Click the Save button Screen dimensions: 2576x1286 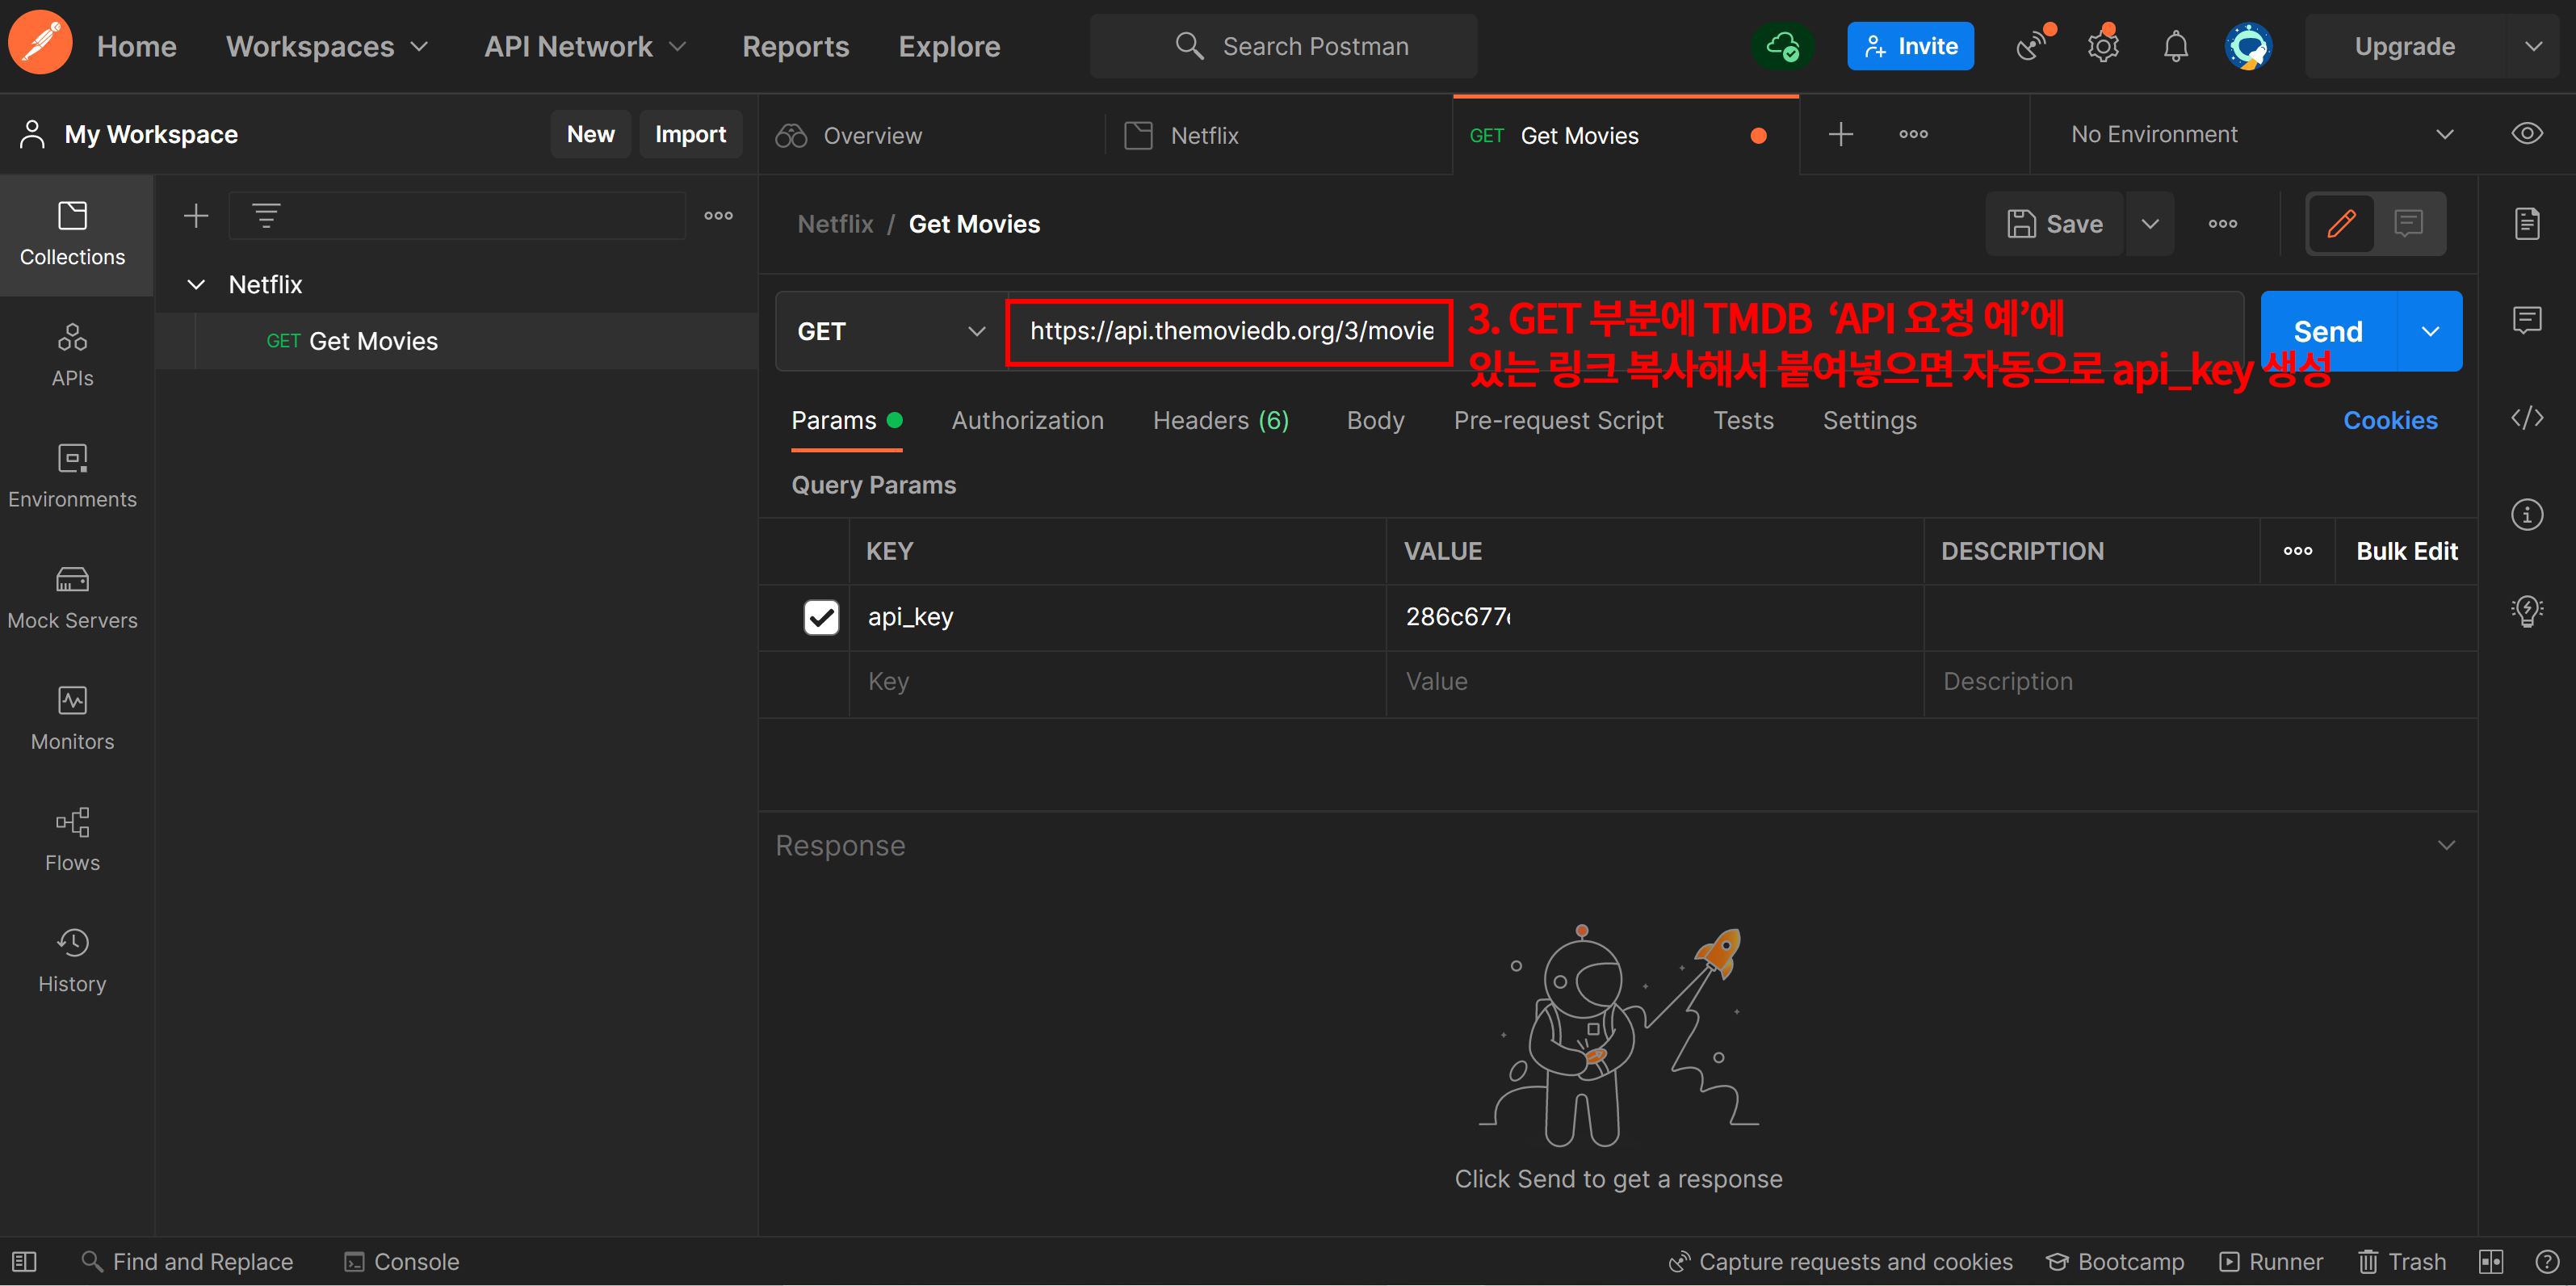click(2055, 223)
